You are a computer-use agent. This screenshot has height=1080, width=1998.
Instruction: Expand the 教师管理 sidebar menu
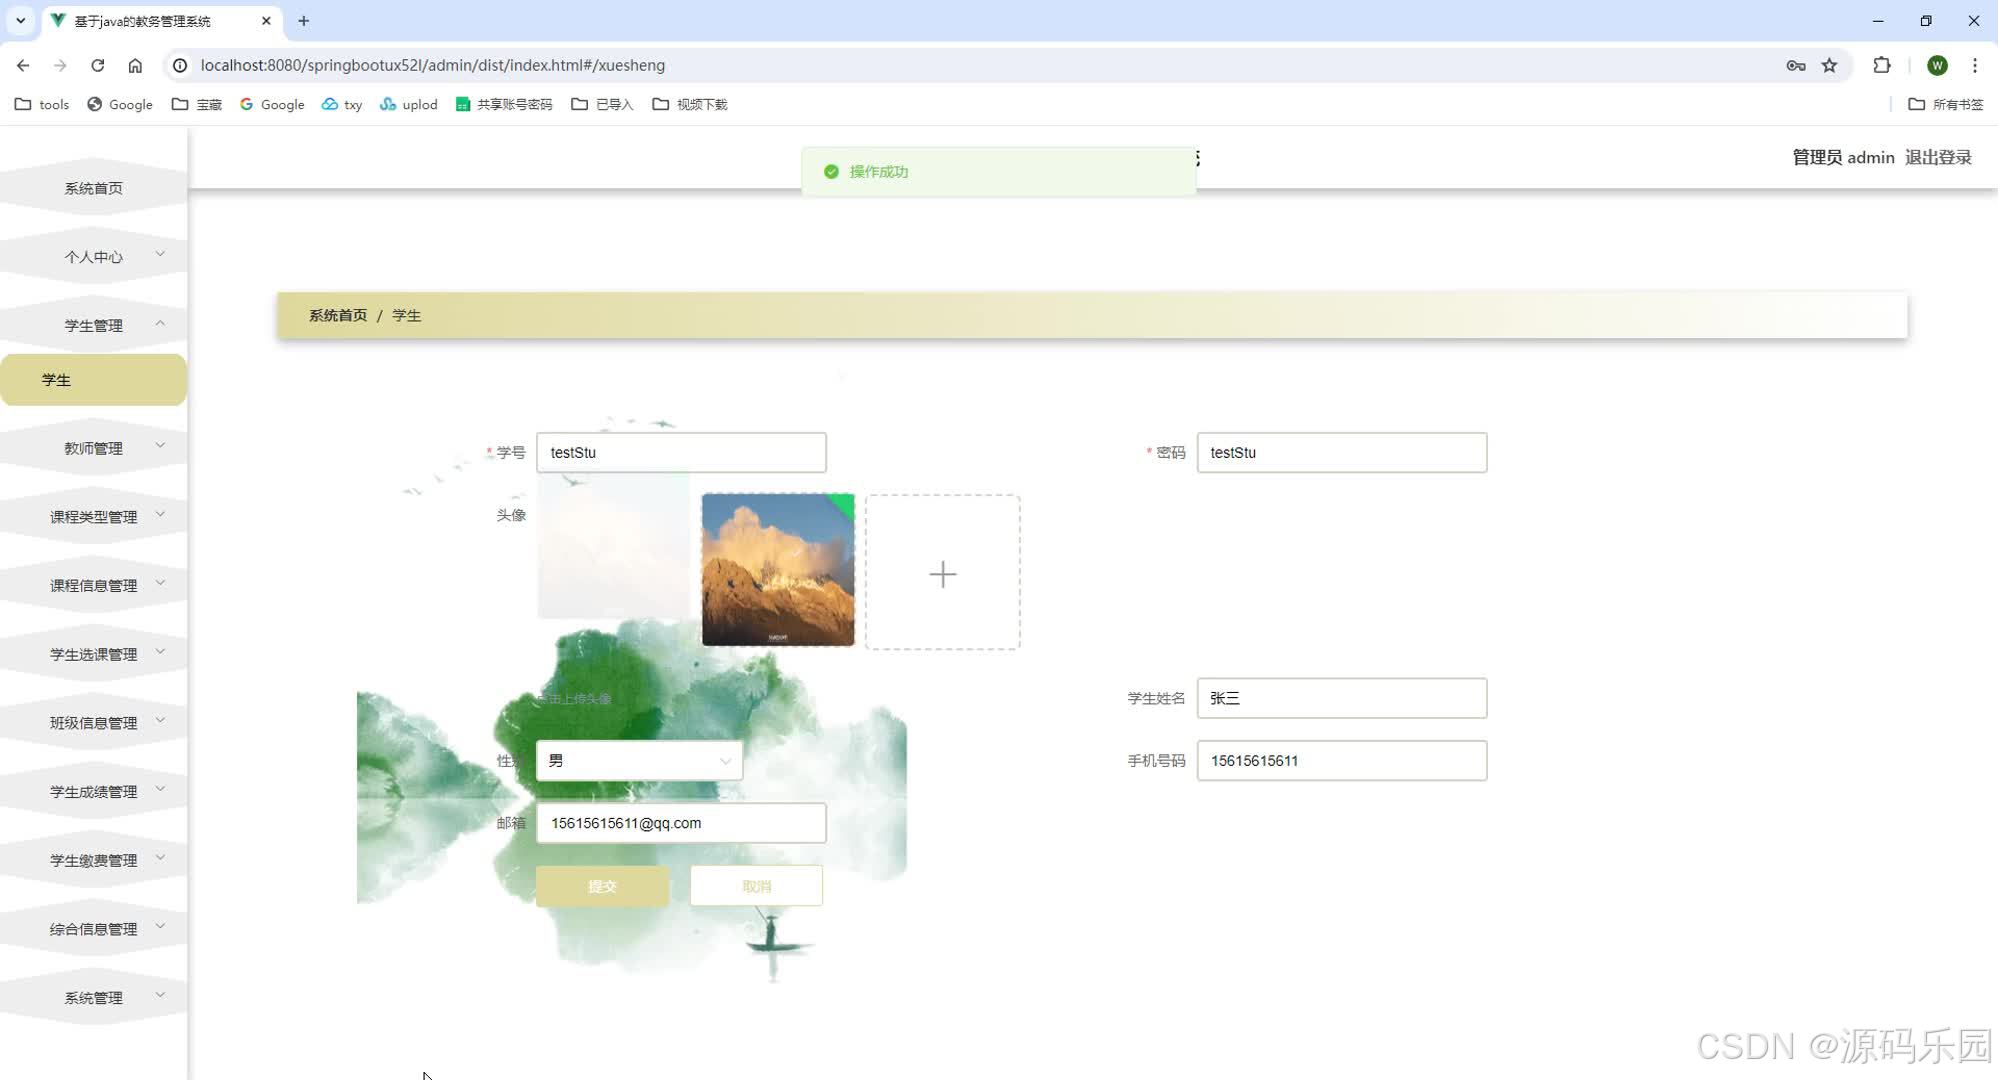(94, 448)
